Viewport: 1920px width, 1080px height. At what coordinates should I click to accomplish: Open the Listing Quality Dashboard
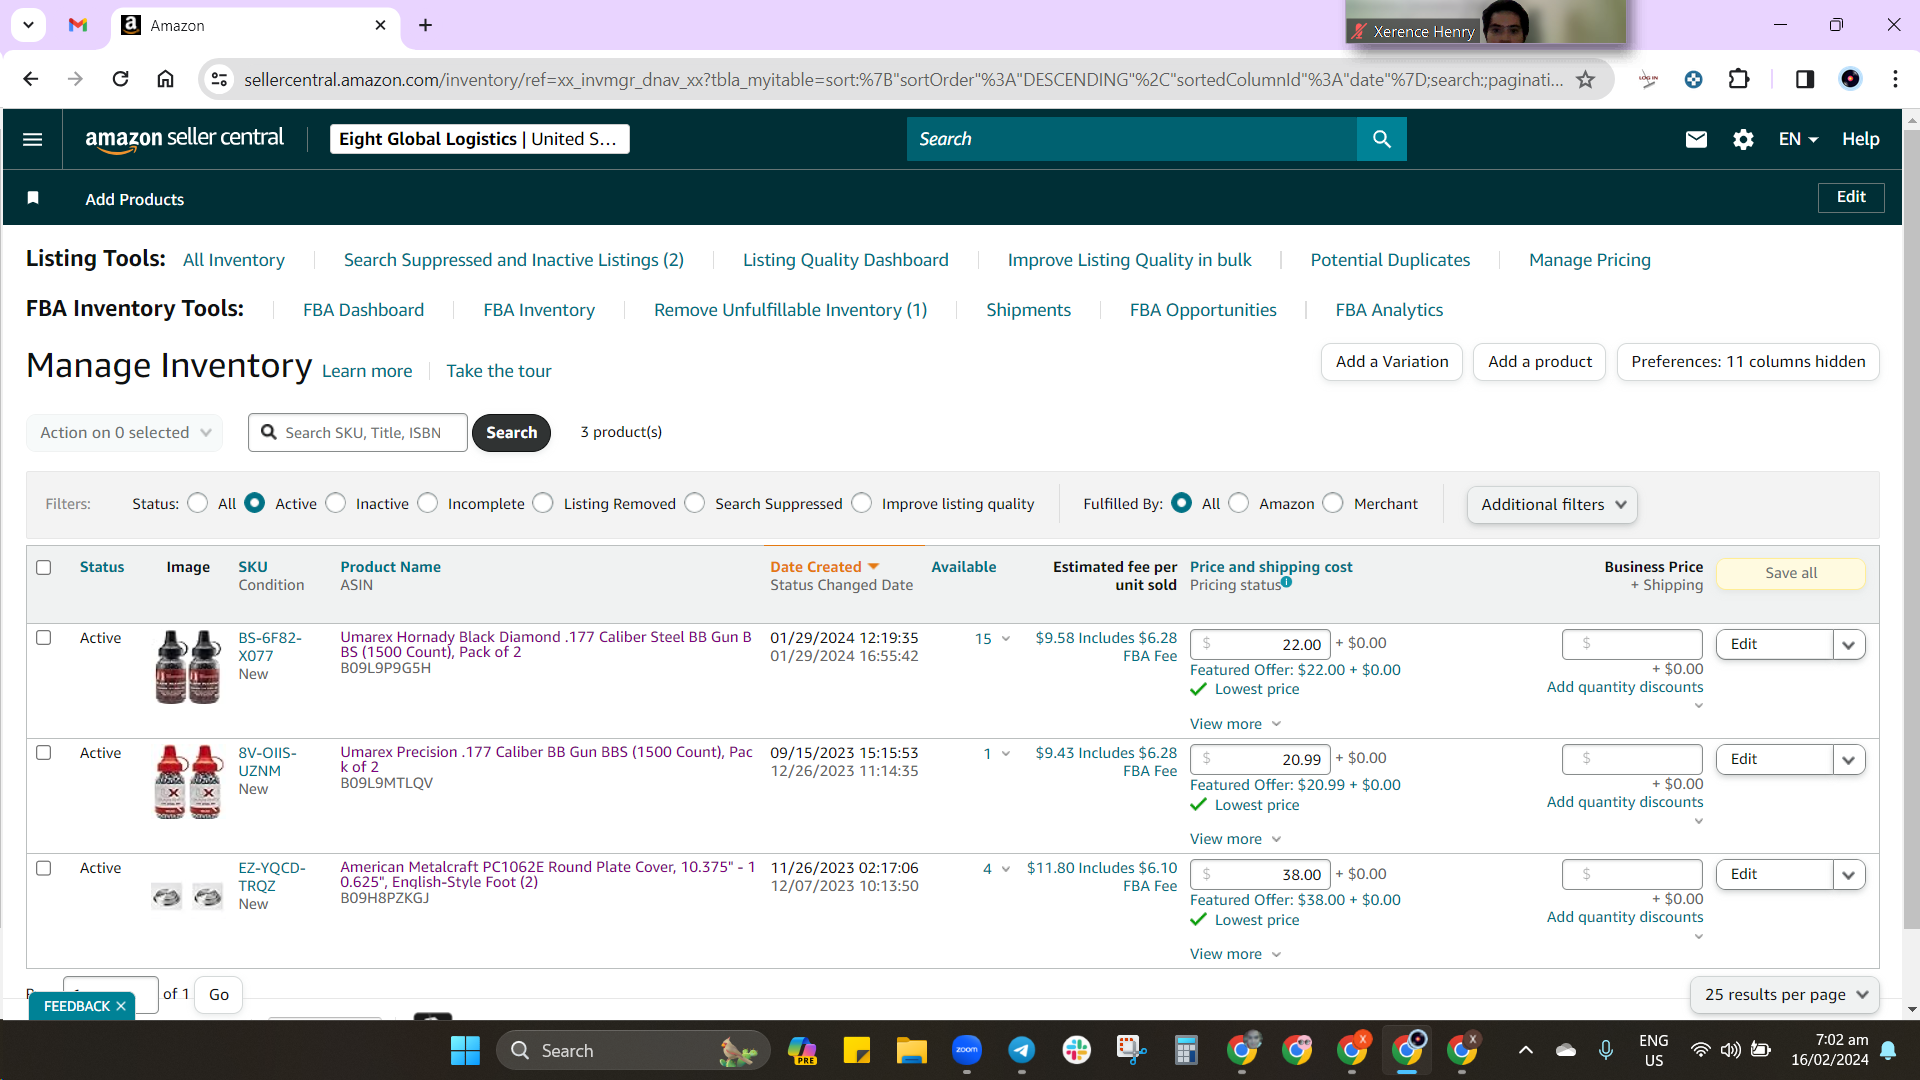[846, 260]
